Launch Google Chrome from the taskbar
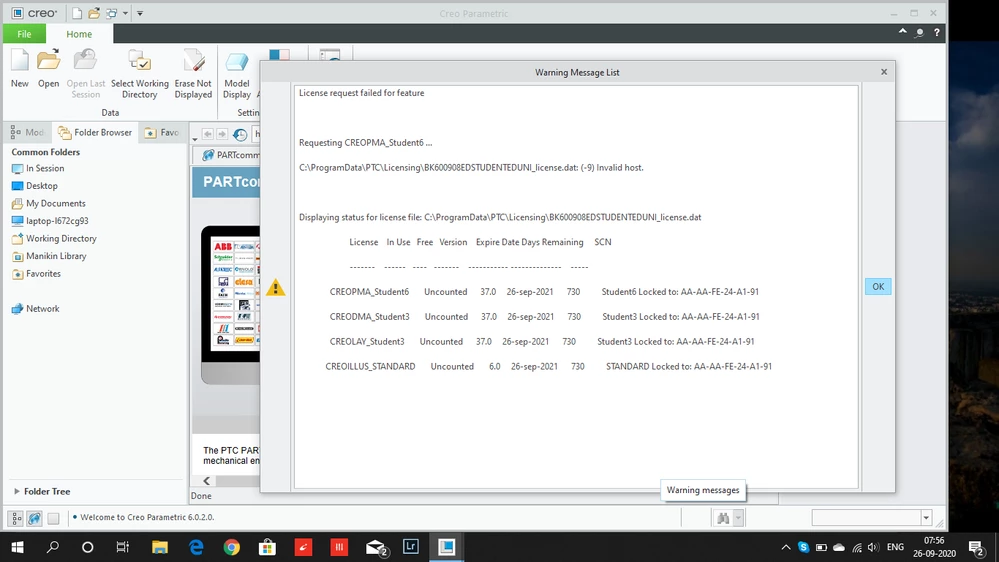999x562 pixels. tap(231, 547)
